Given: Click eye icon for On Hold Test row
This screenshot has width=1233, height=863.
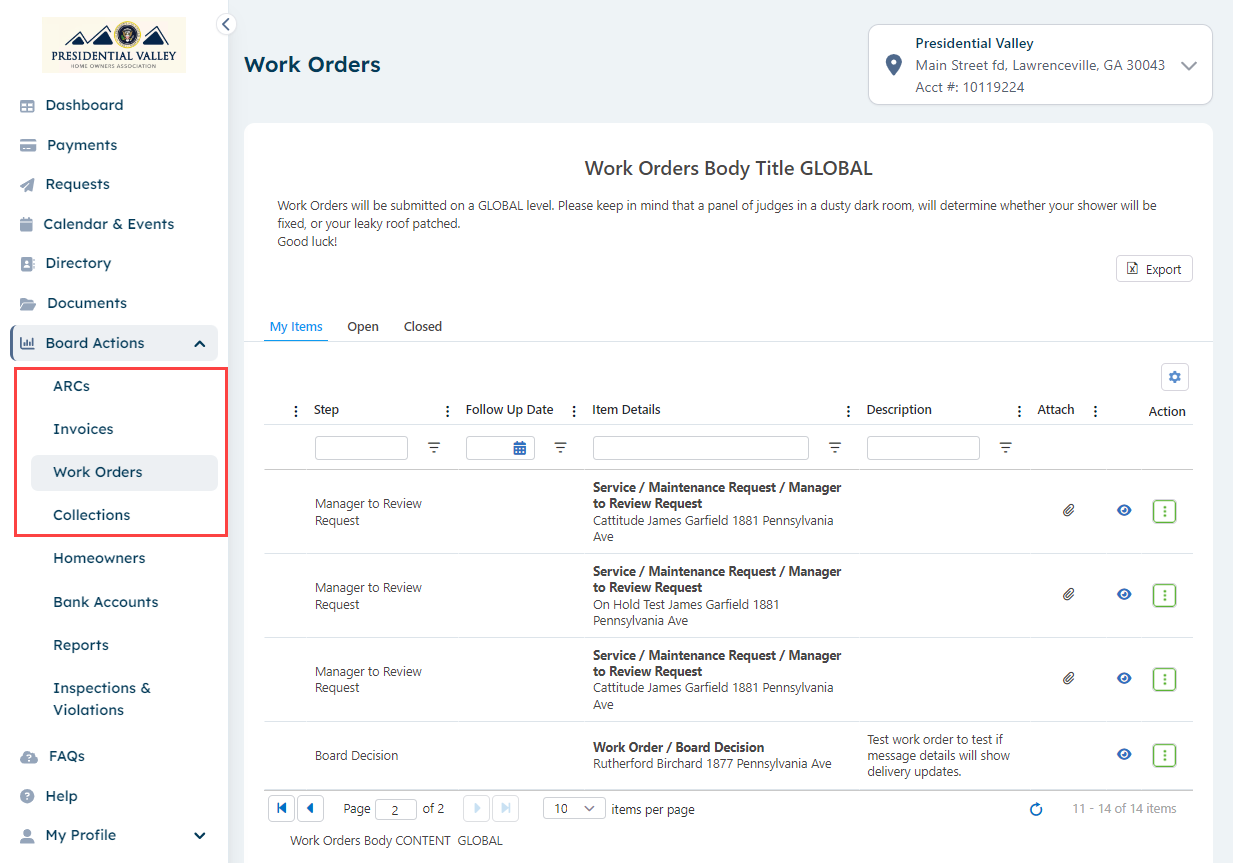Looking at the screenshot, I should coord(1124,595).
